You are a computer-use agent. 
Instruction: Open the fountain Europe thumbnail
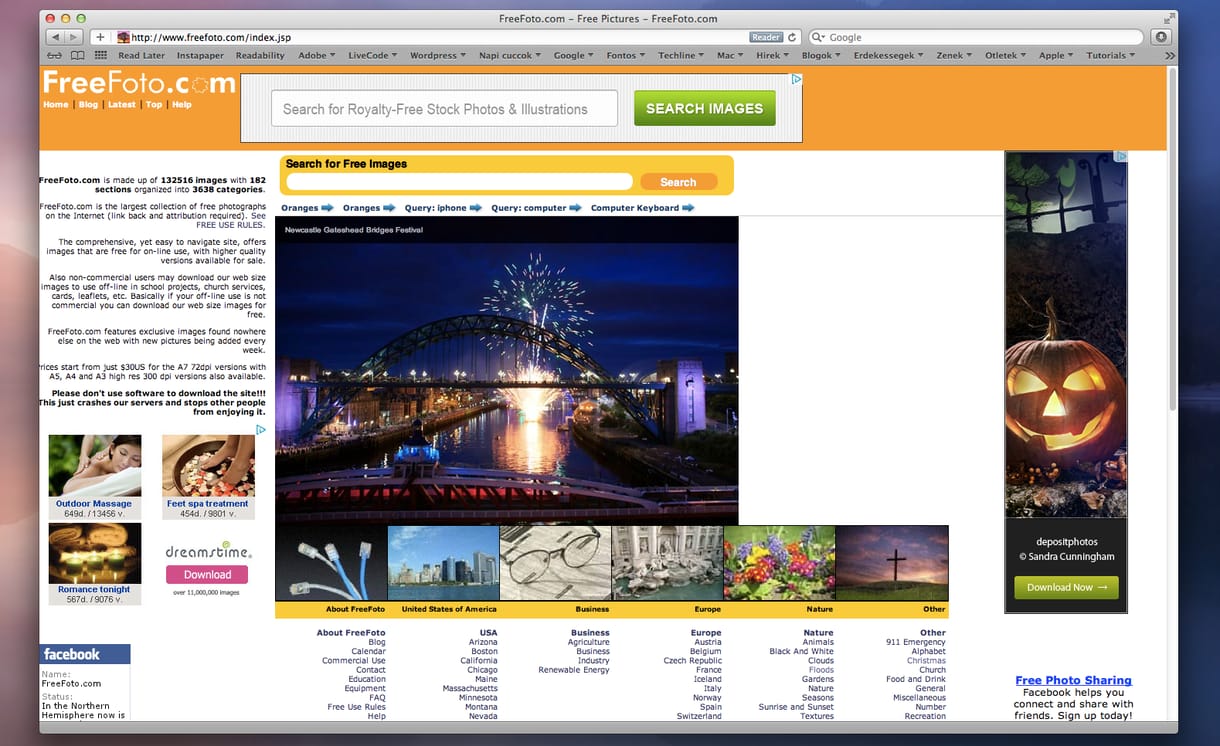(x=667, y=563)
